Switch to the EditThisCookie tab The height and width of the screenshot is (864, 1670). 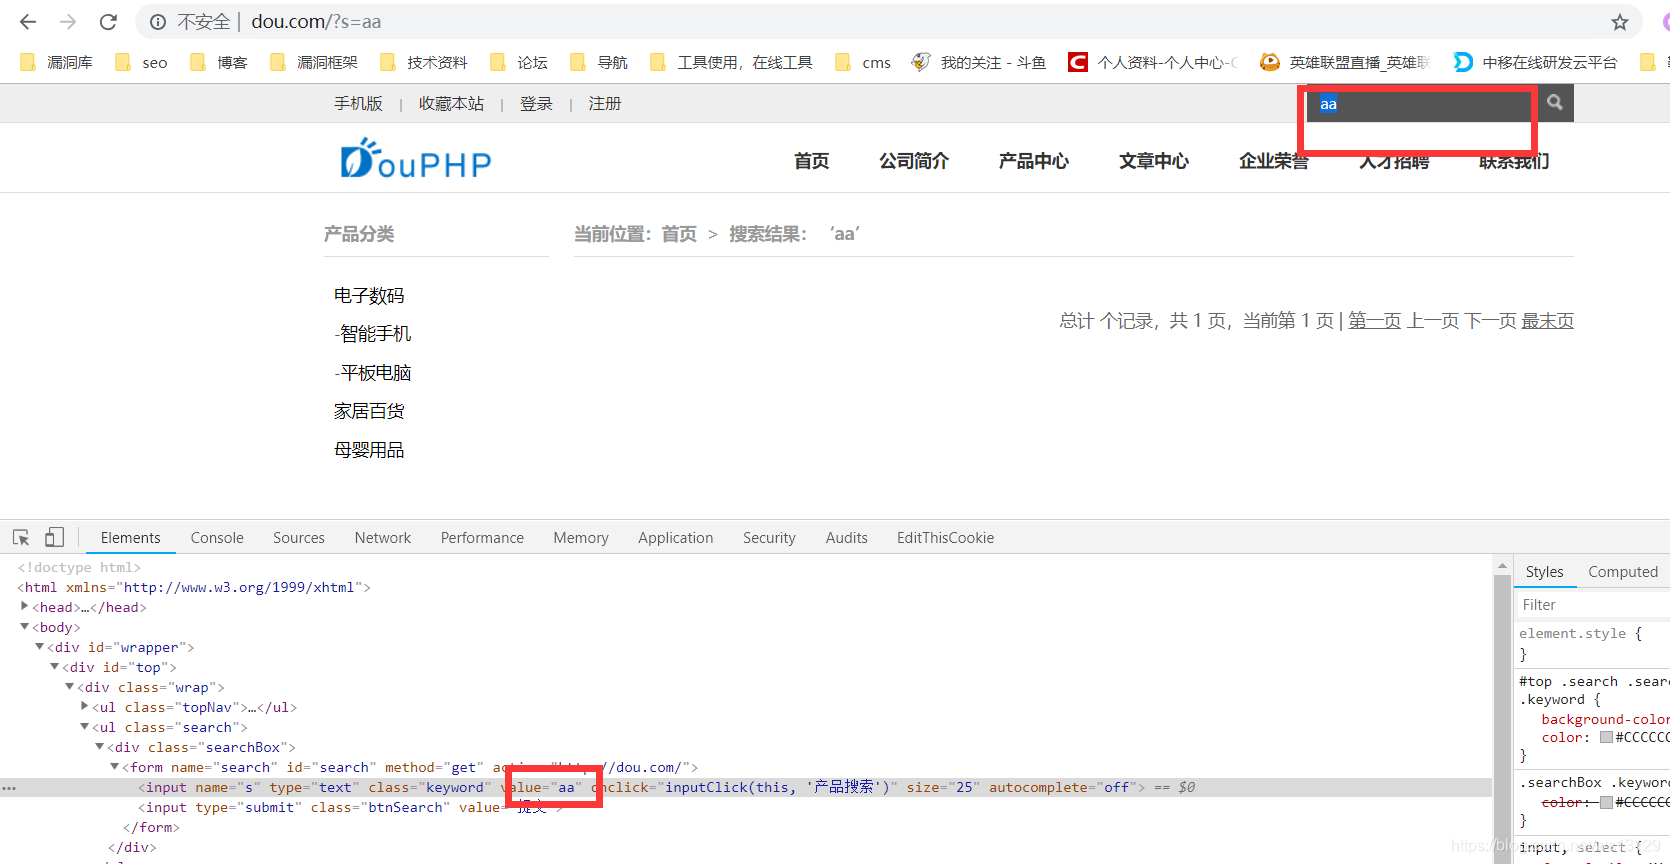coord(945,538)
